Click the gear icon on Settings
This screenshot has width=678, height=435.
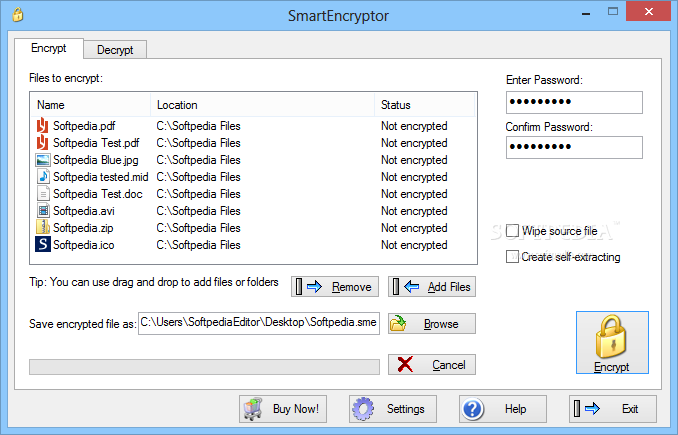click(x=363, y=409)
